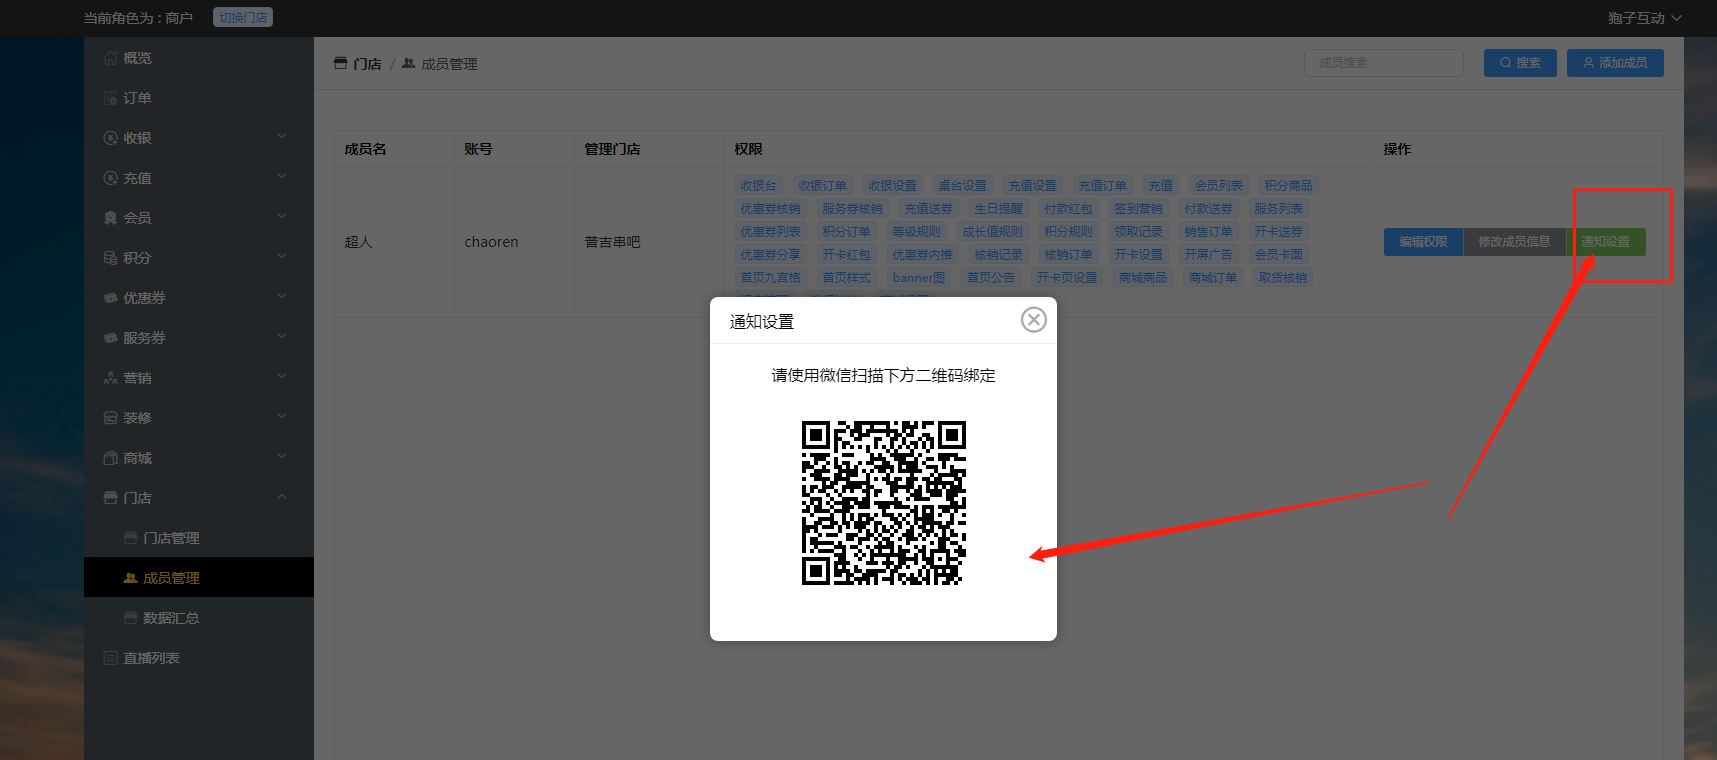This screenshot has width=1717, height=760.
Task: Click the breadcrumb 门店 store icon
Action: [340, 63]
